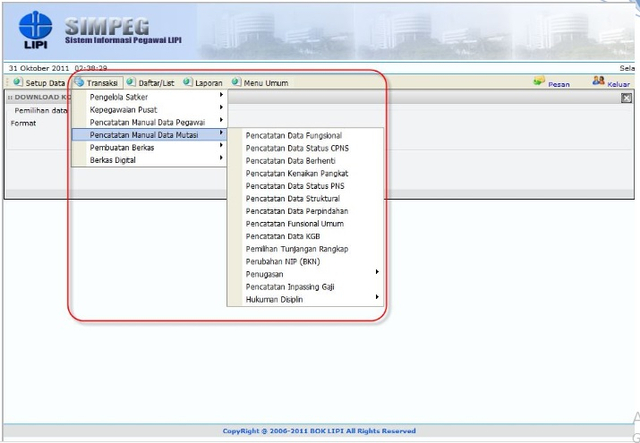Click the CopyRight footer text
640x443 pixels.
(319, 431)
